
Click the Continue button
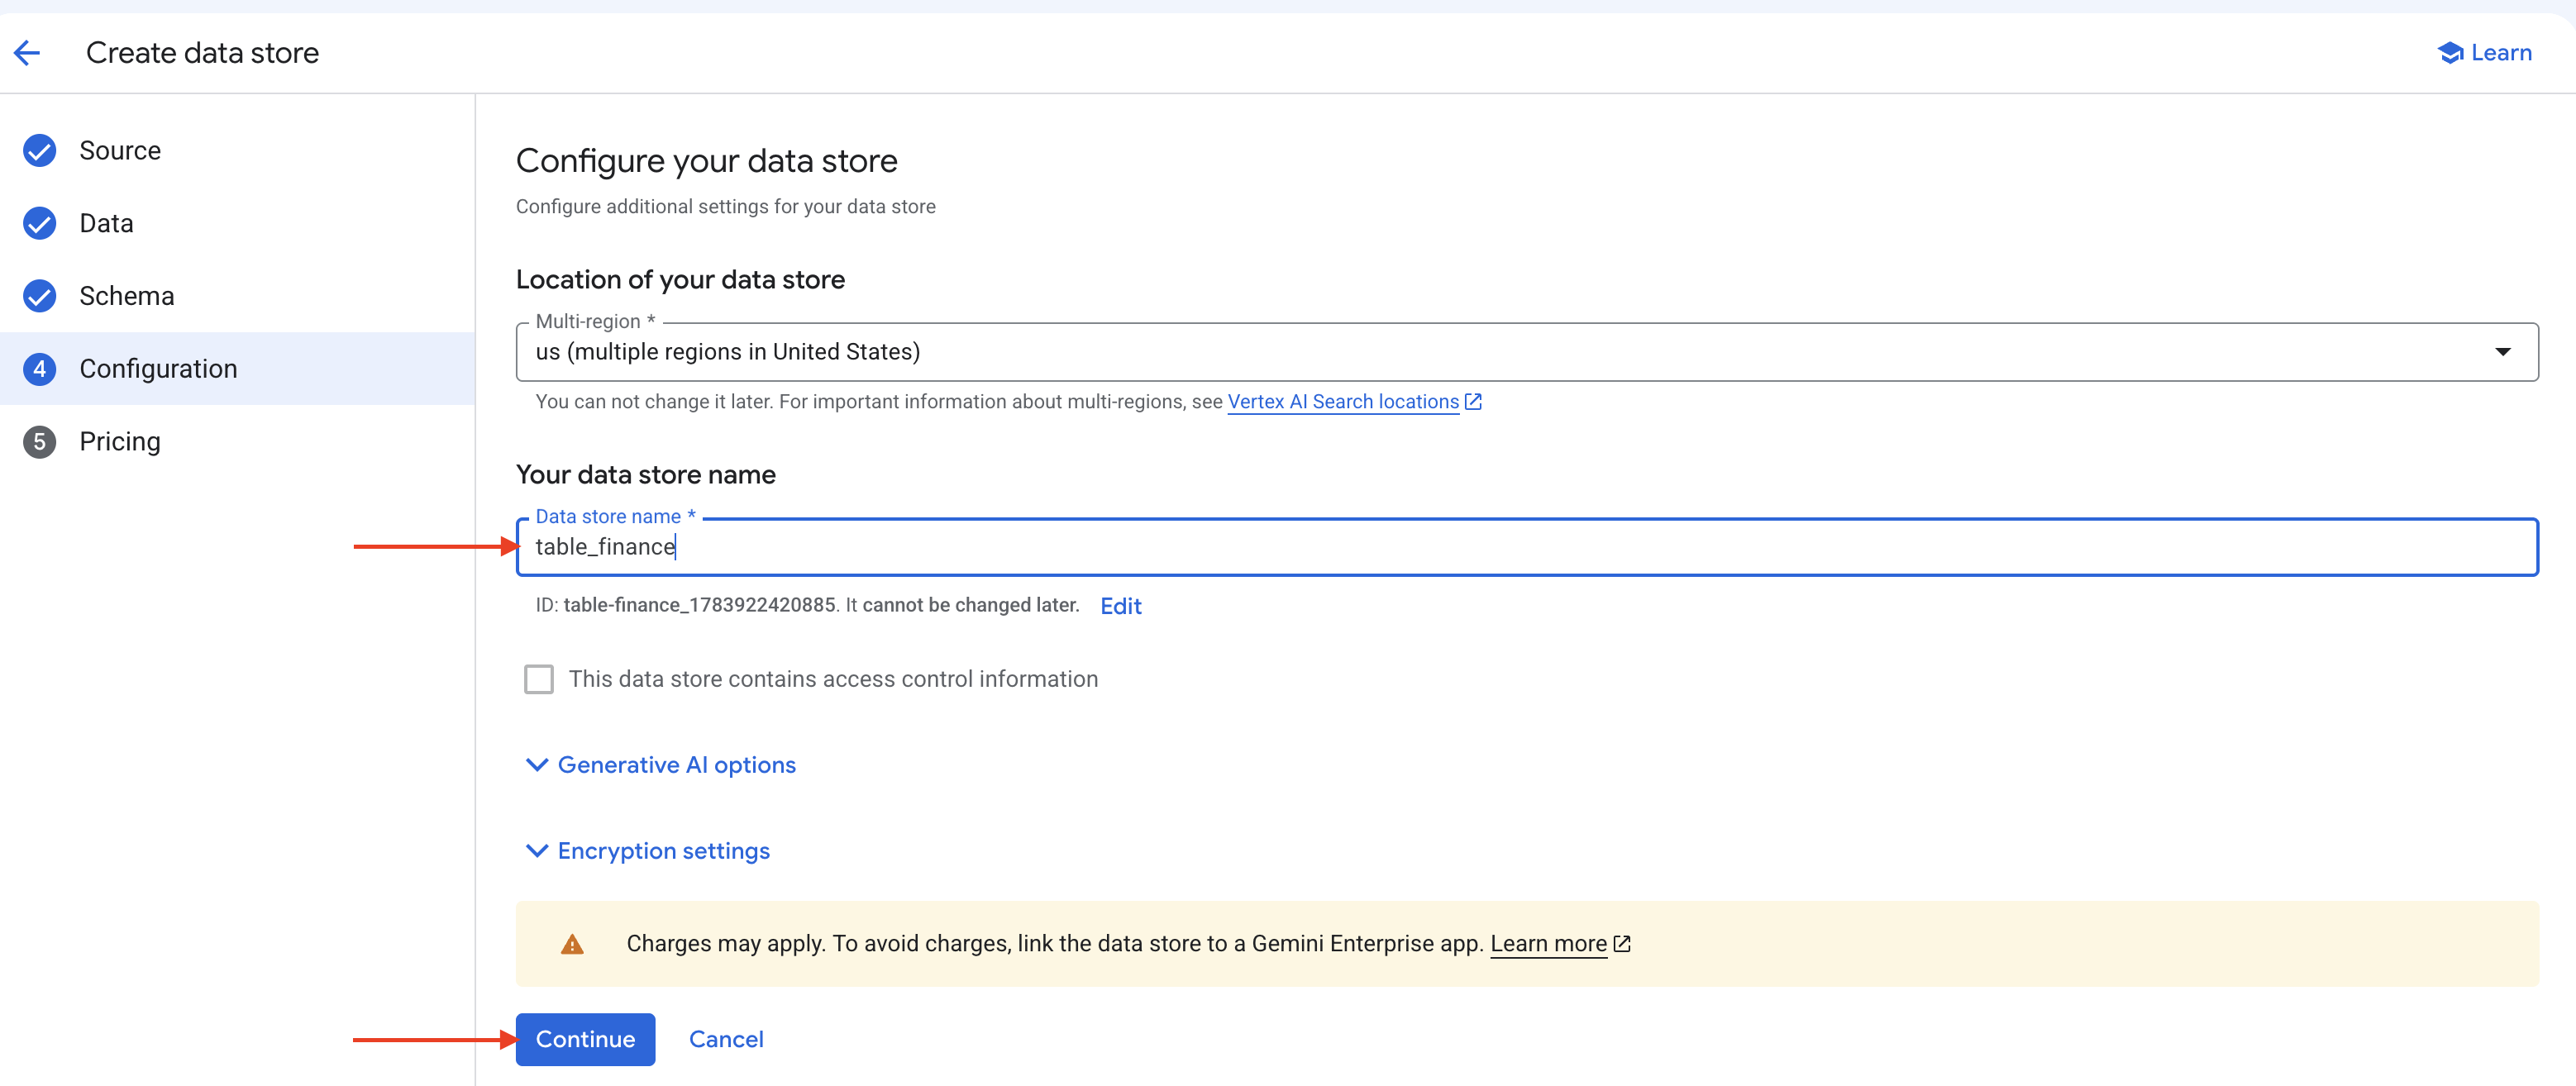tap(585, 1040)
